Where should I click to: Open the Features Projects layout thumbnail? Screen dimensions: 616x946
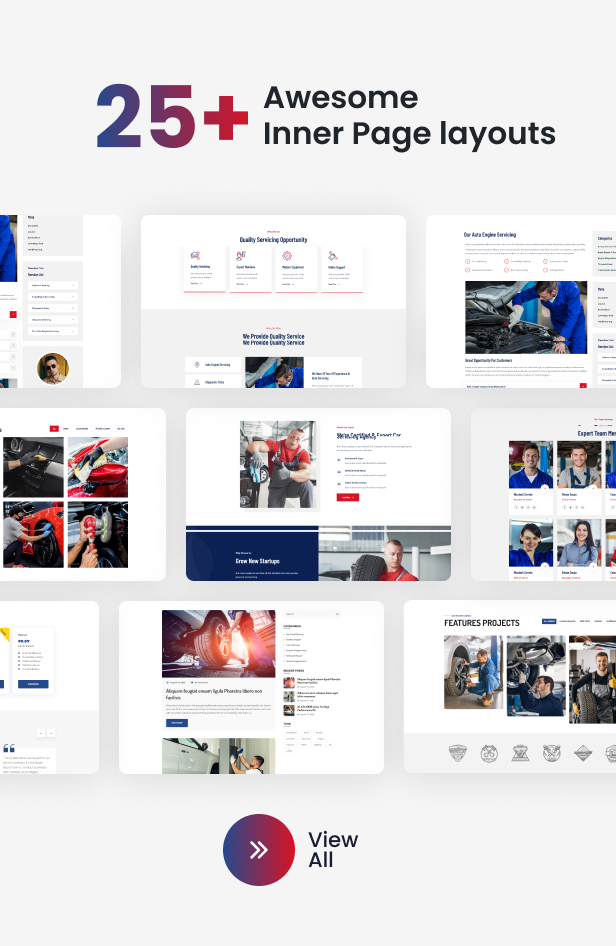tap(510, 687)
